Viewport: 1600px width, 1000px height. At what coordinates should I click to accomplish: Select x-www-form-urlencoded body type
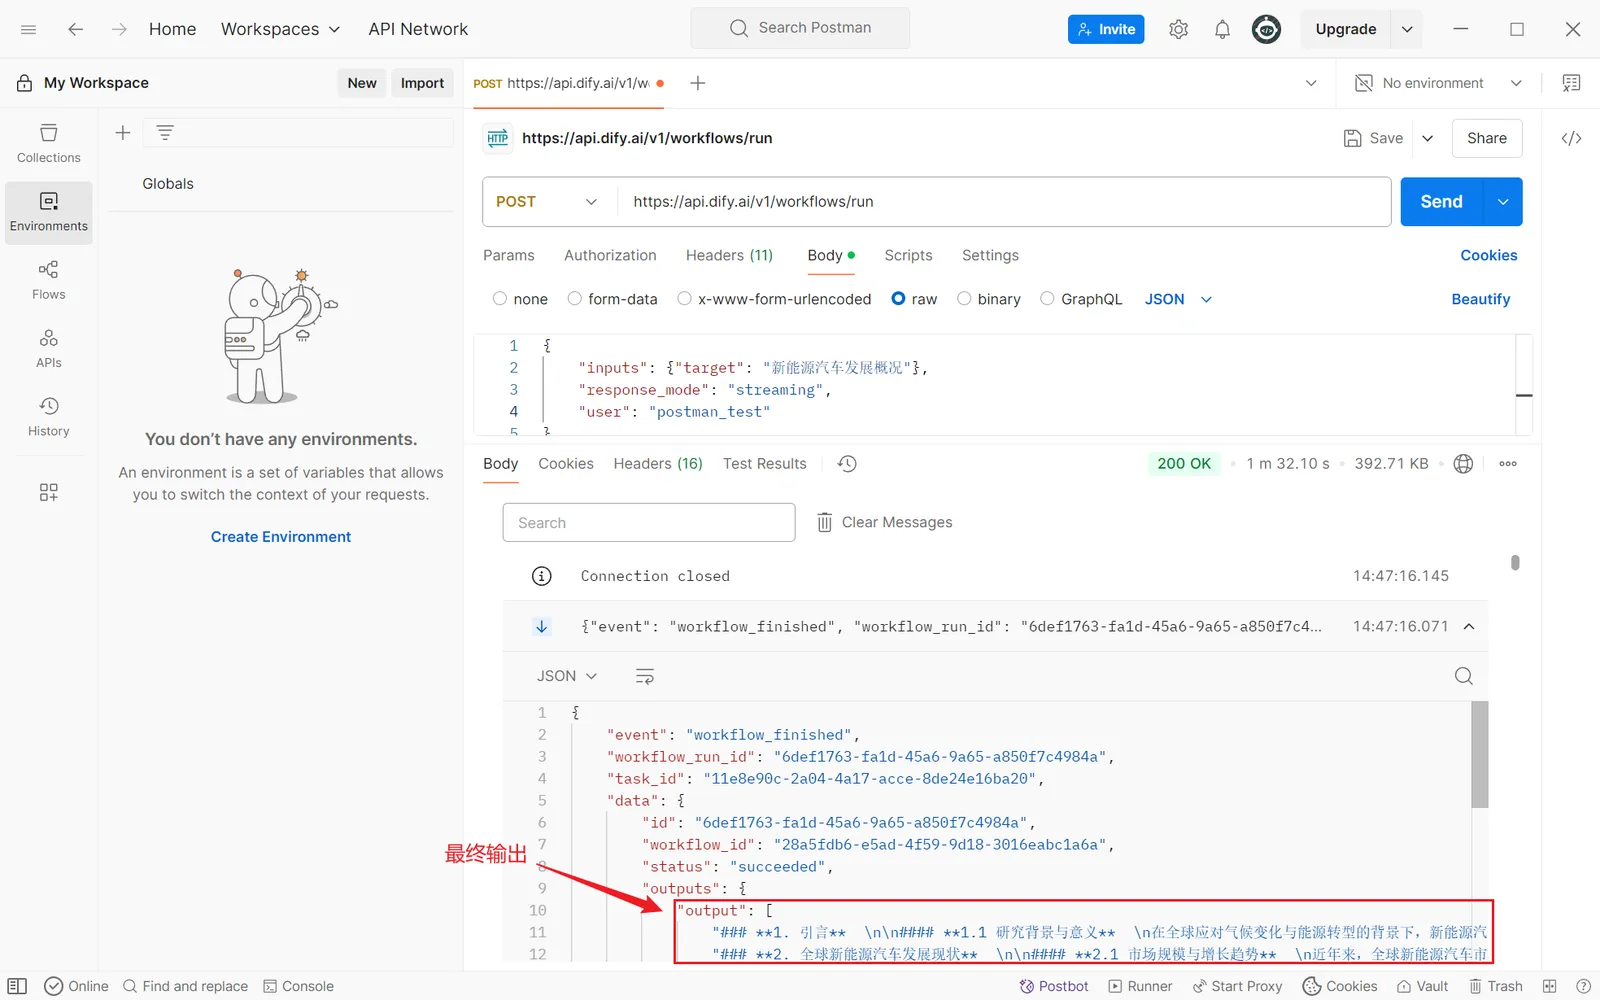(x=684, y=299)
